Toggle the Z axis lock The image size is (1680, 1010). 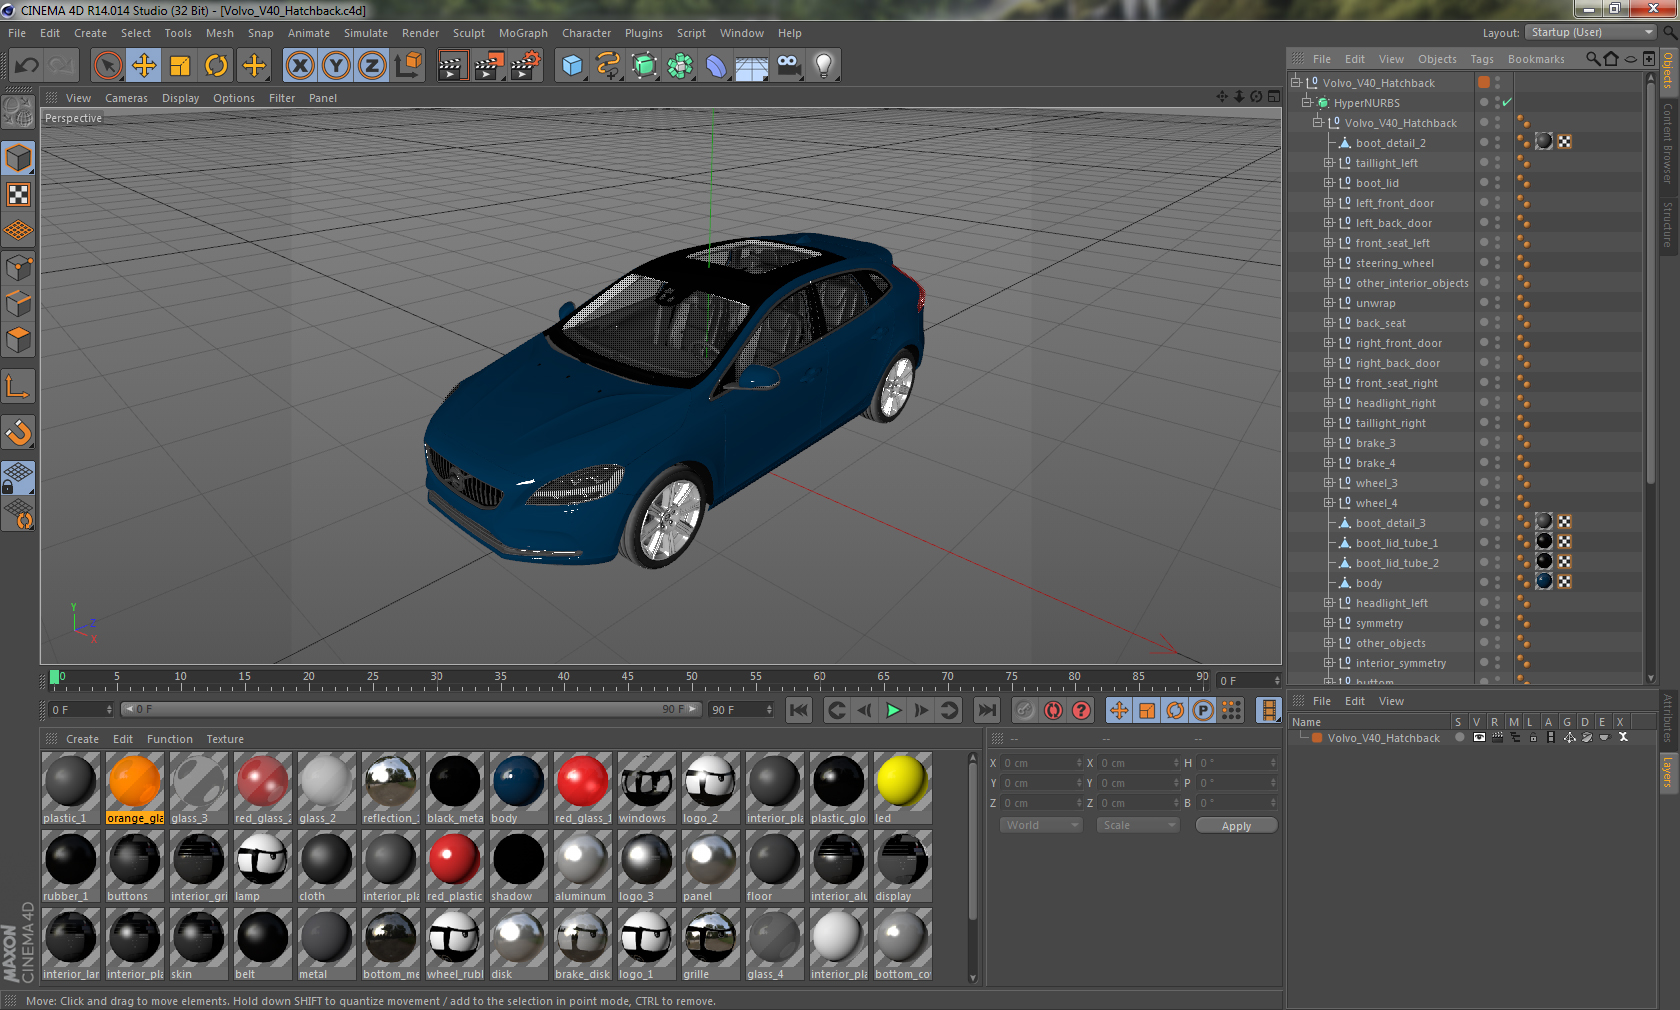372,66
